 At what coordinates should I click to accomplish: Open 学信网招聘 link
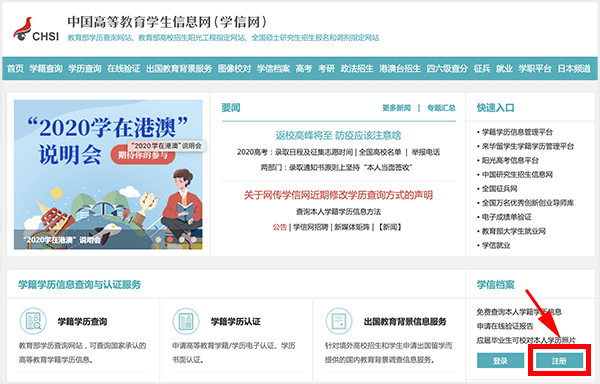(x=311, y=227)
